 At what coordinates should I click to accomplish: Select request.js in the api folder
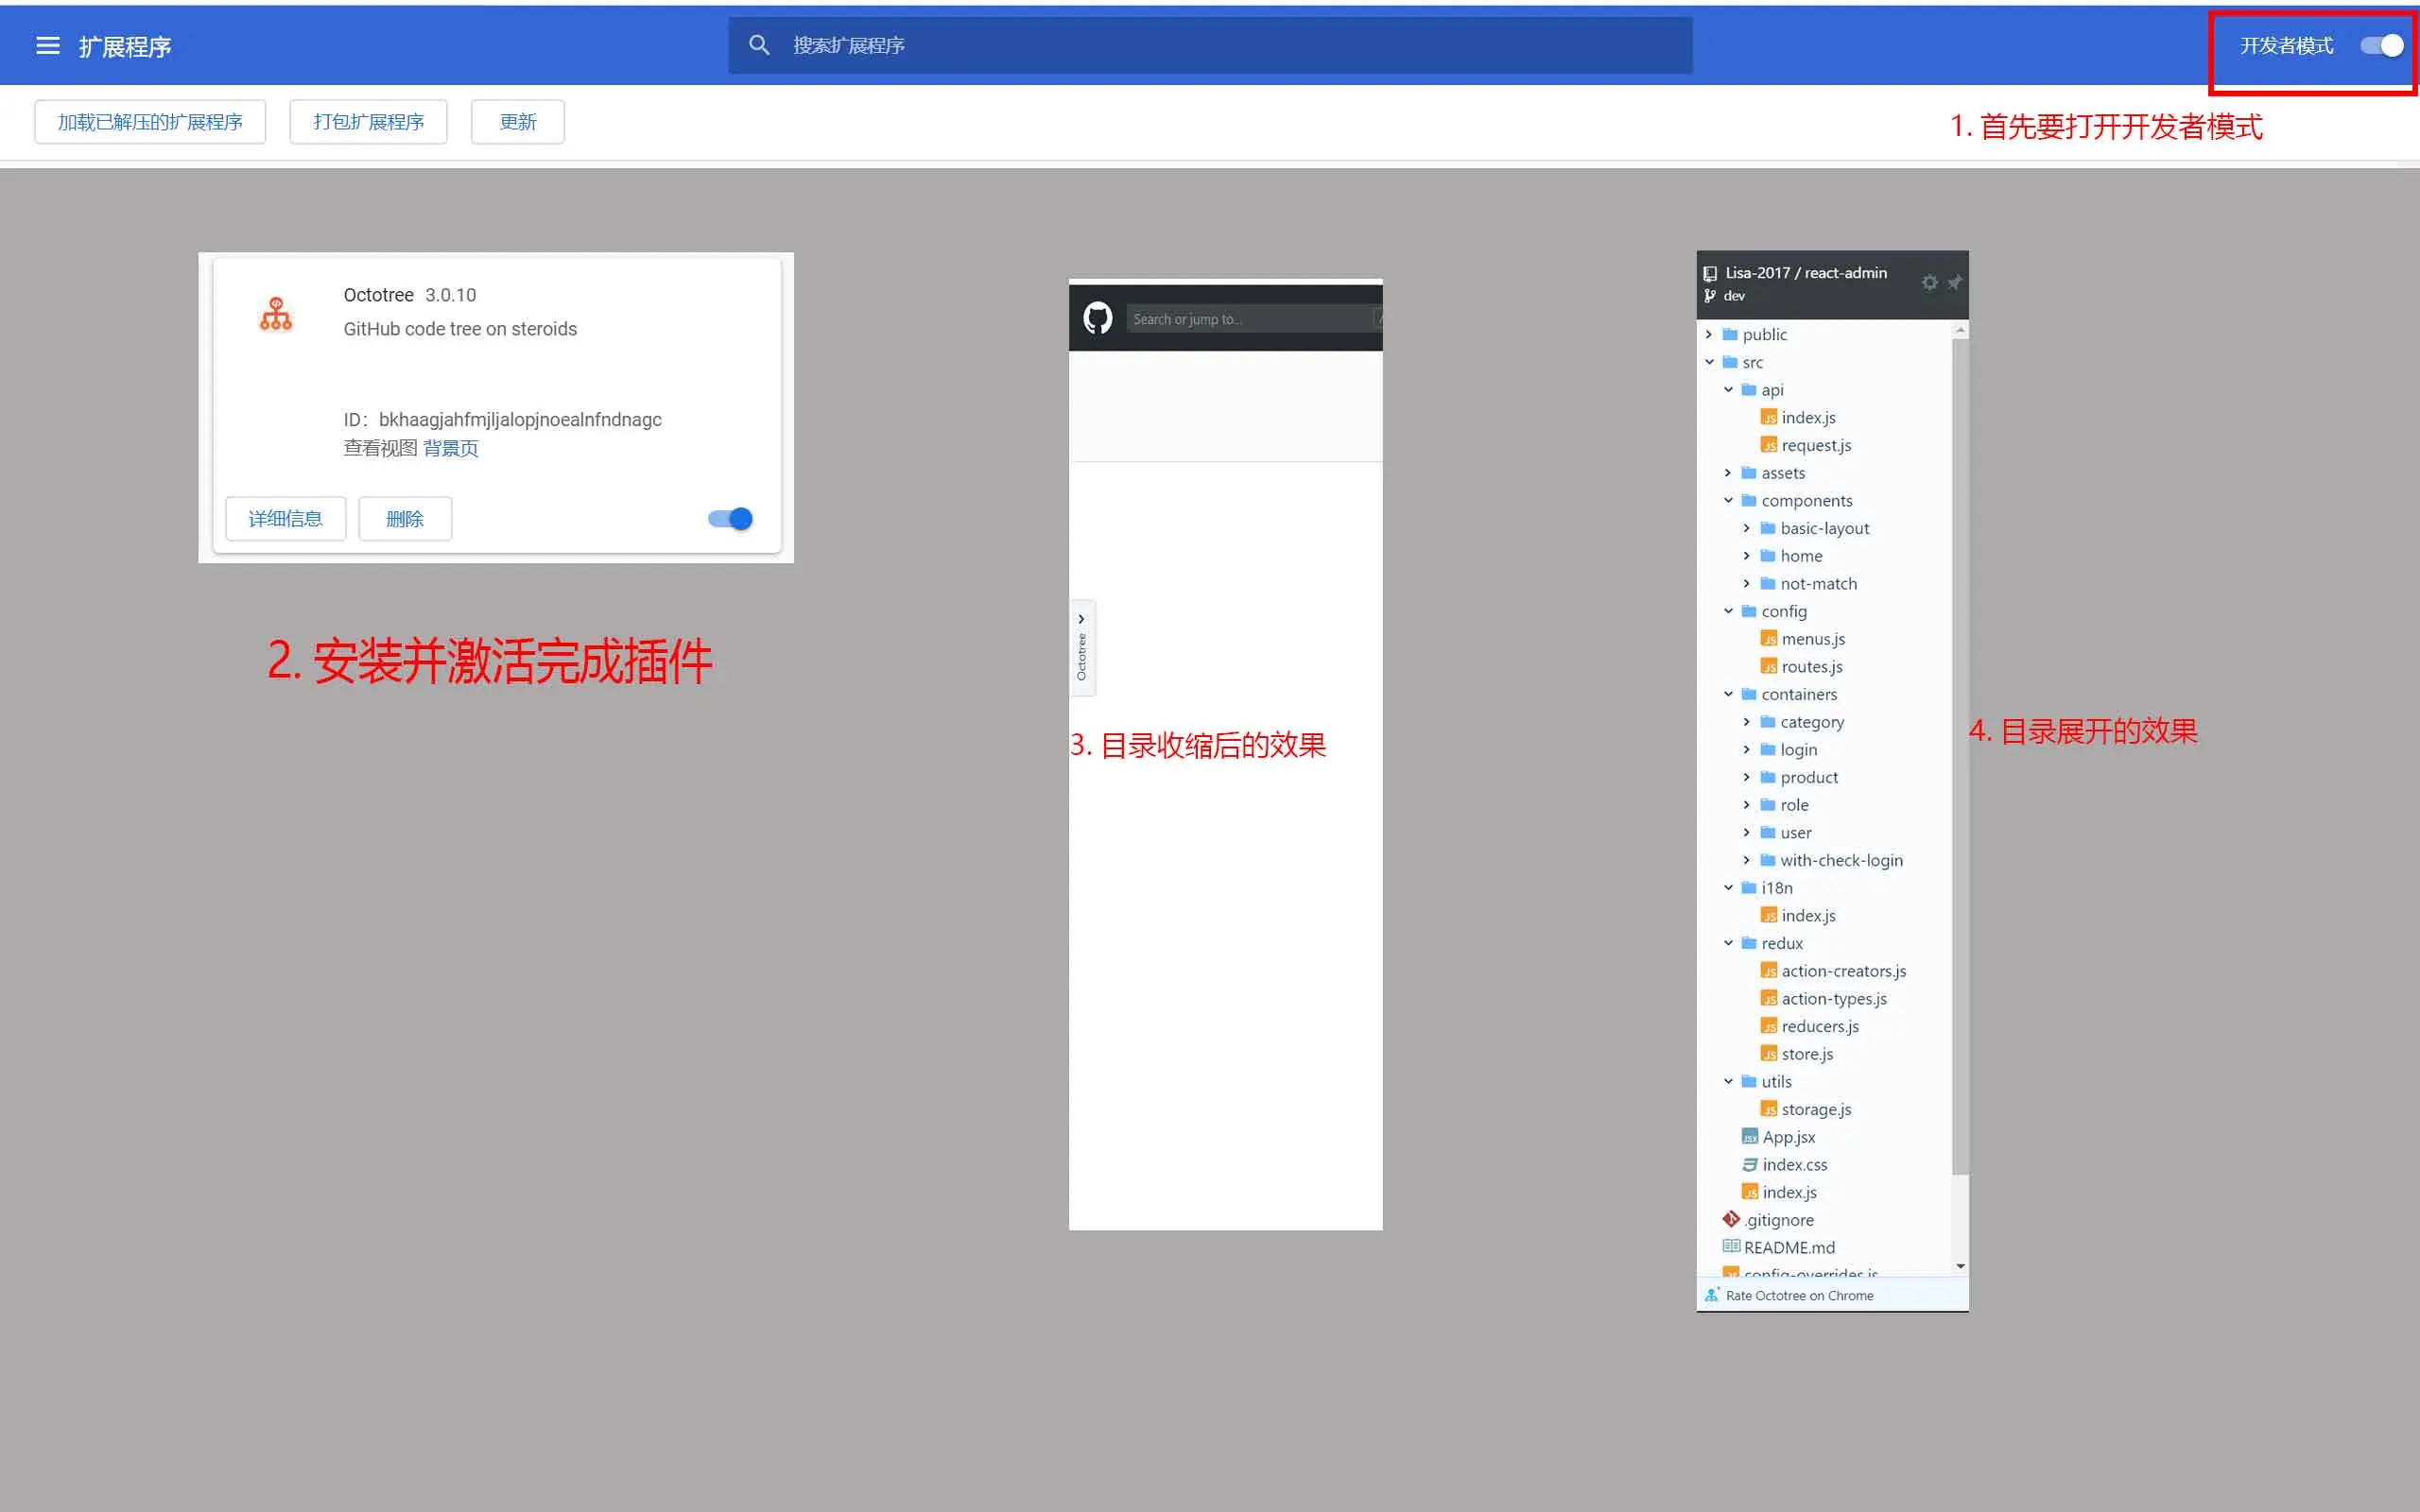(x=1815, y=446)
